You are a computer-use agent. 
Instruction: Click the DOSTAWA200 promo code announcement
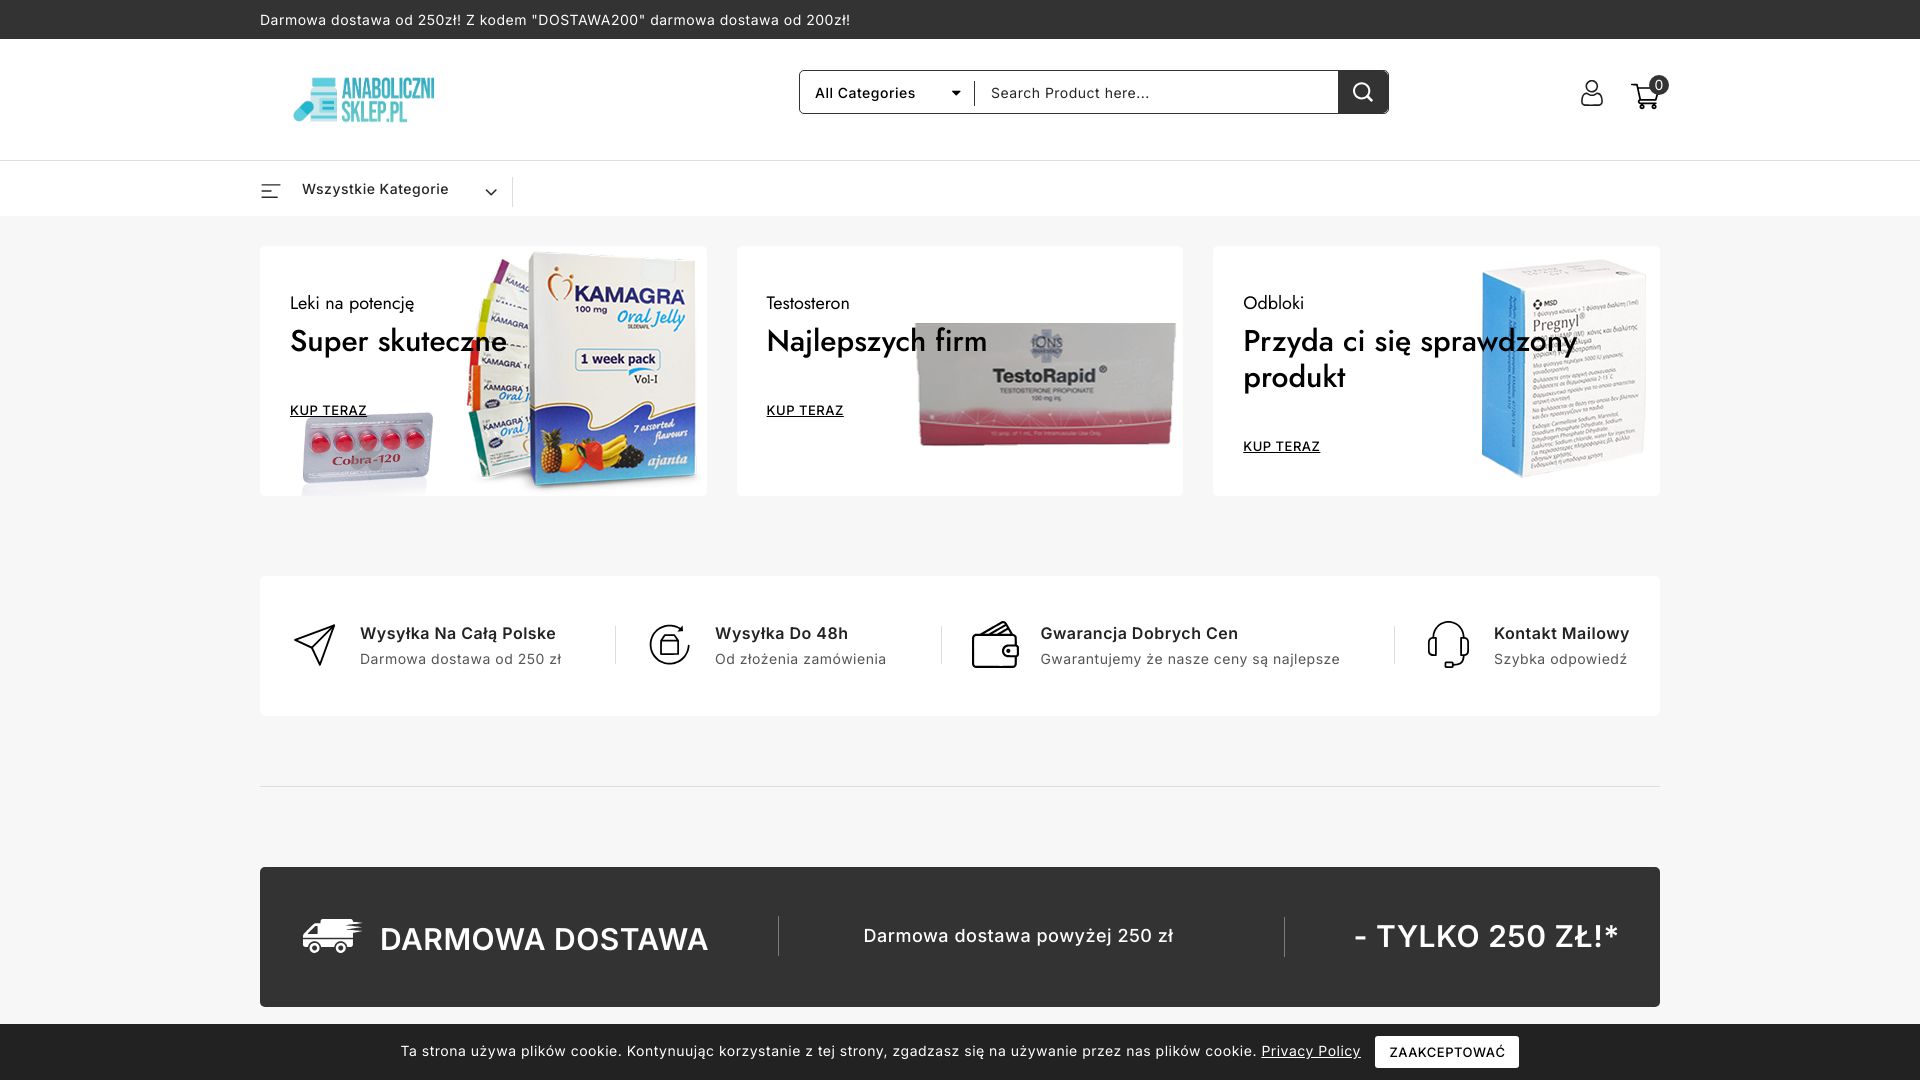pyautogui.click(x=555, y=20)
